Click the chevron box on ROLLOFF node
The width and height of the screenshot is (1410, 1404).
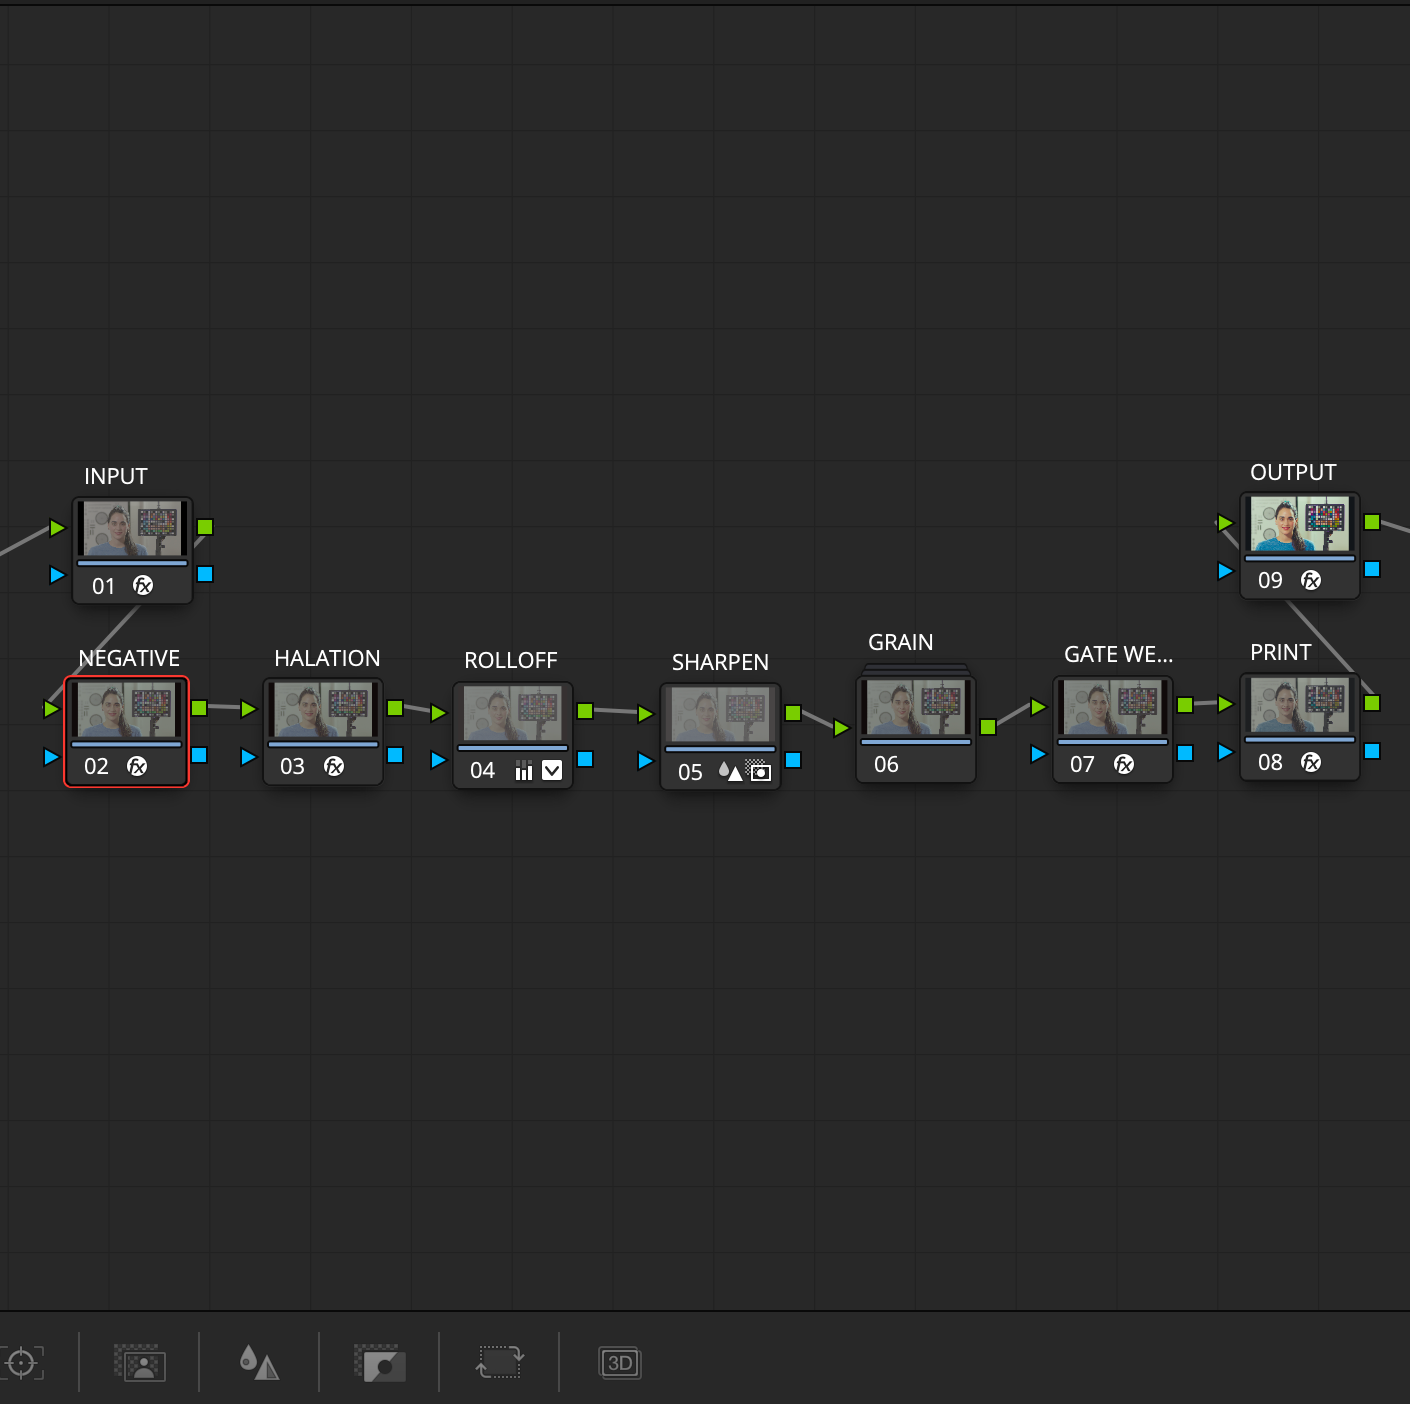[552, 770]
